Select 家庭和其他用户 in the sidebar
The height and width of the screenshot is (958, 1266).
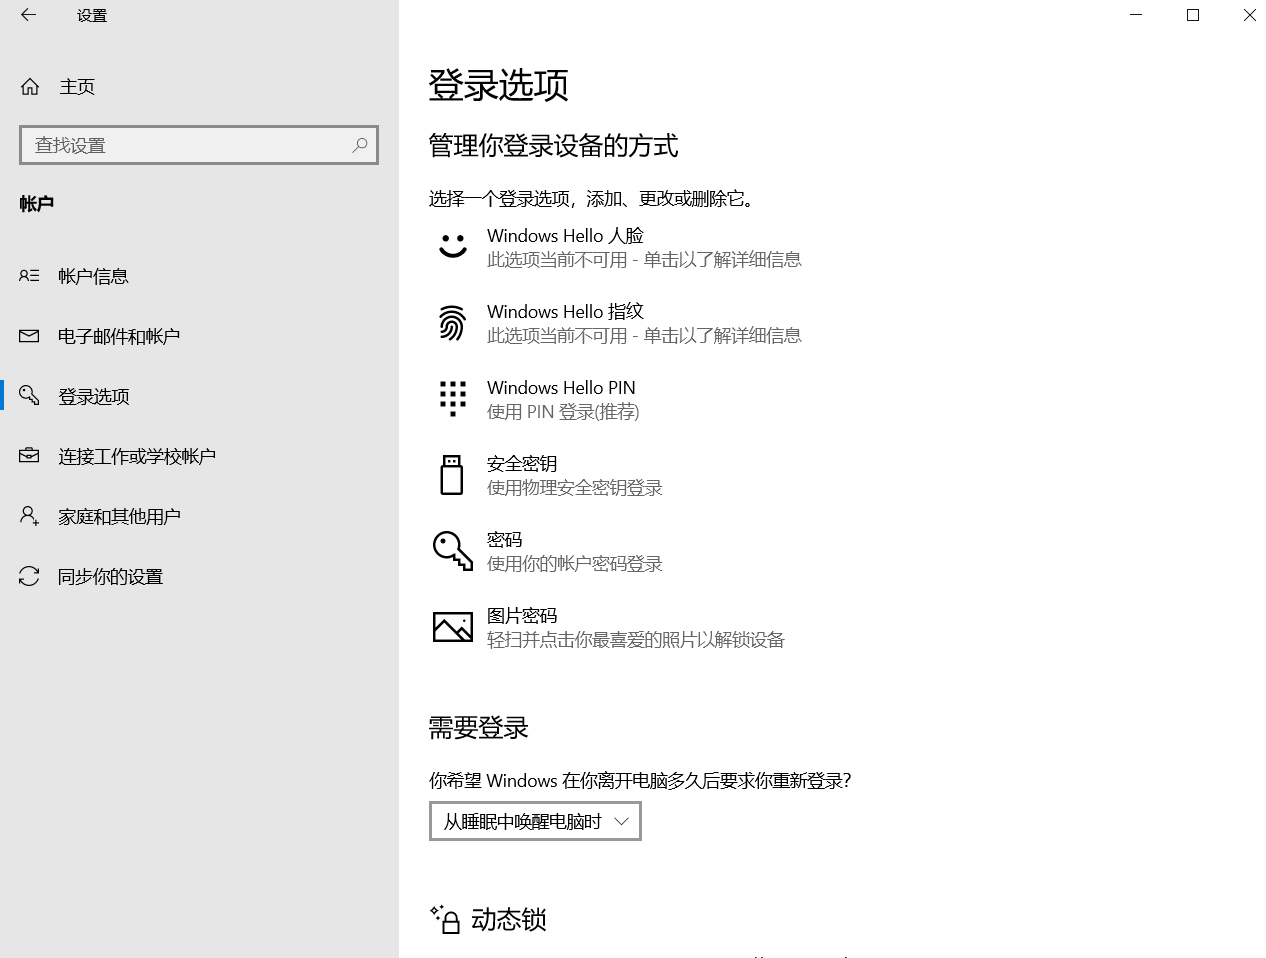point(119,516)
